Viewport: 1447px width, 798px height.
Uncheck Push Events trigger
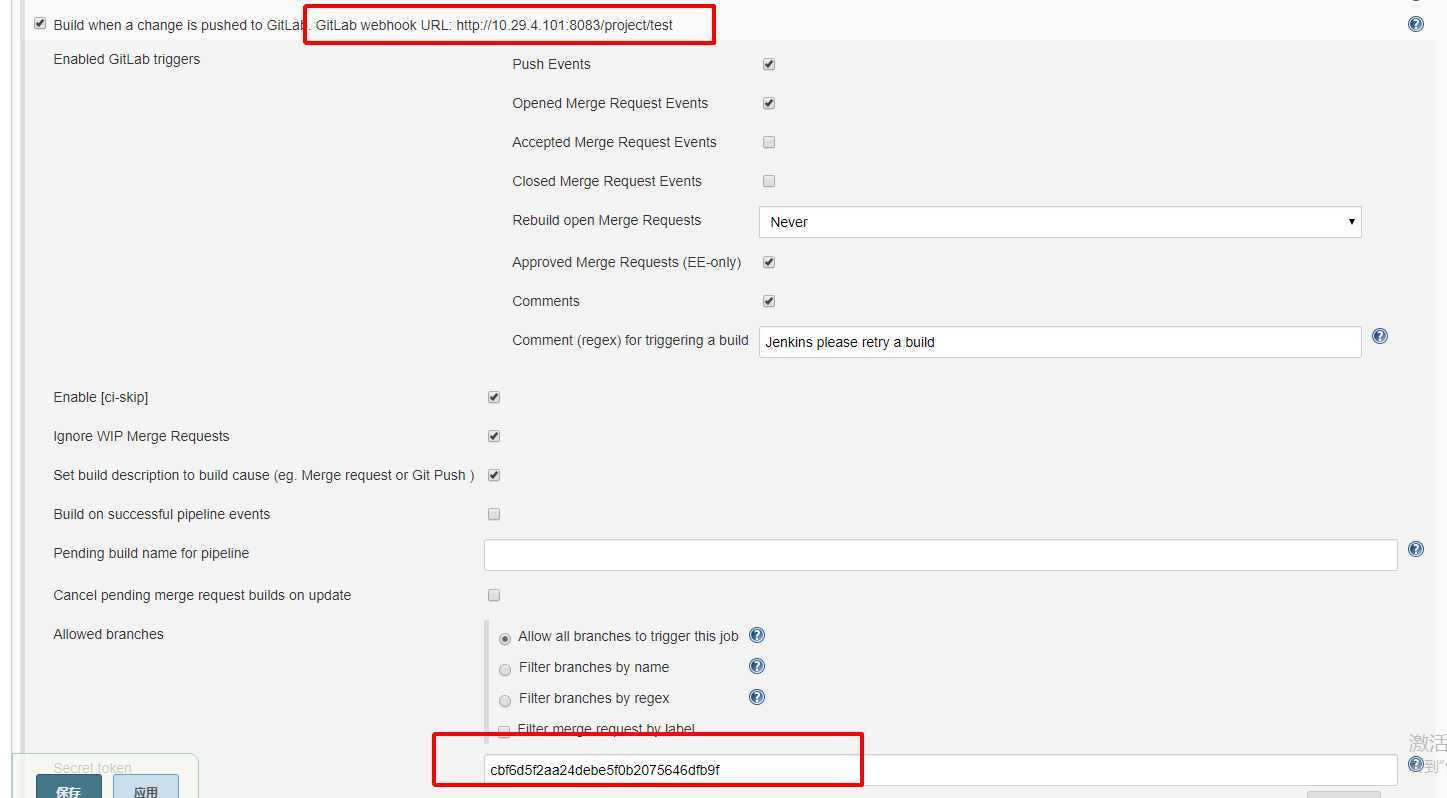(x=769, y=64)
